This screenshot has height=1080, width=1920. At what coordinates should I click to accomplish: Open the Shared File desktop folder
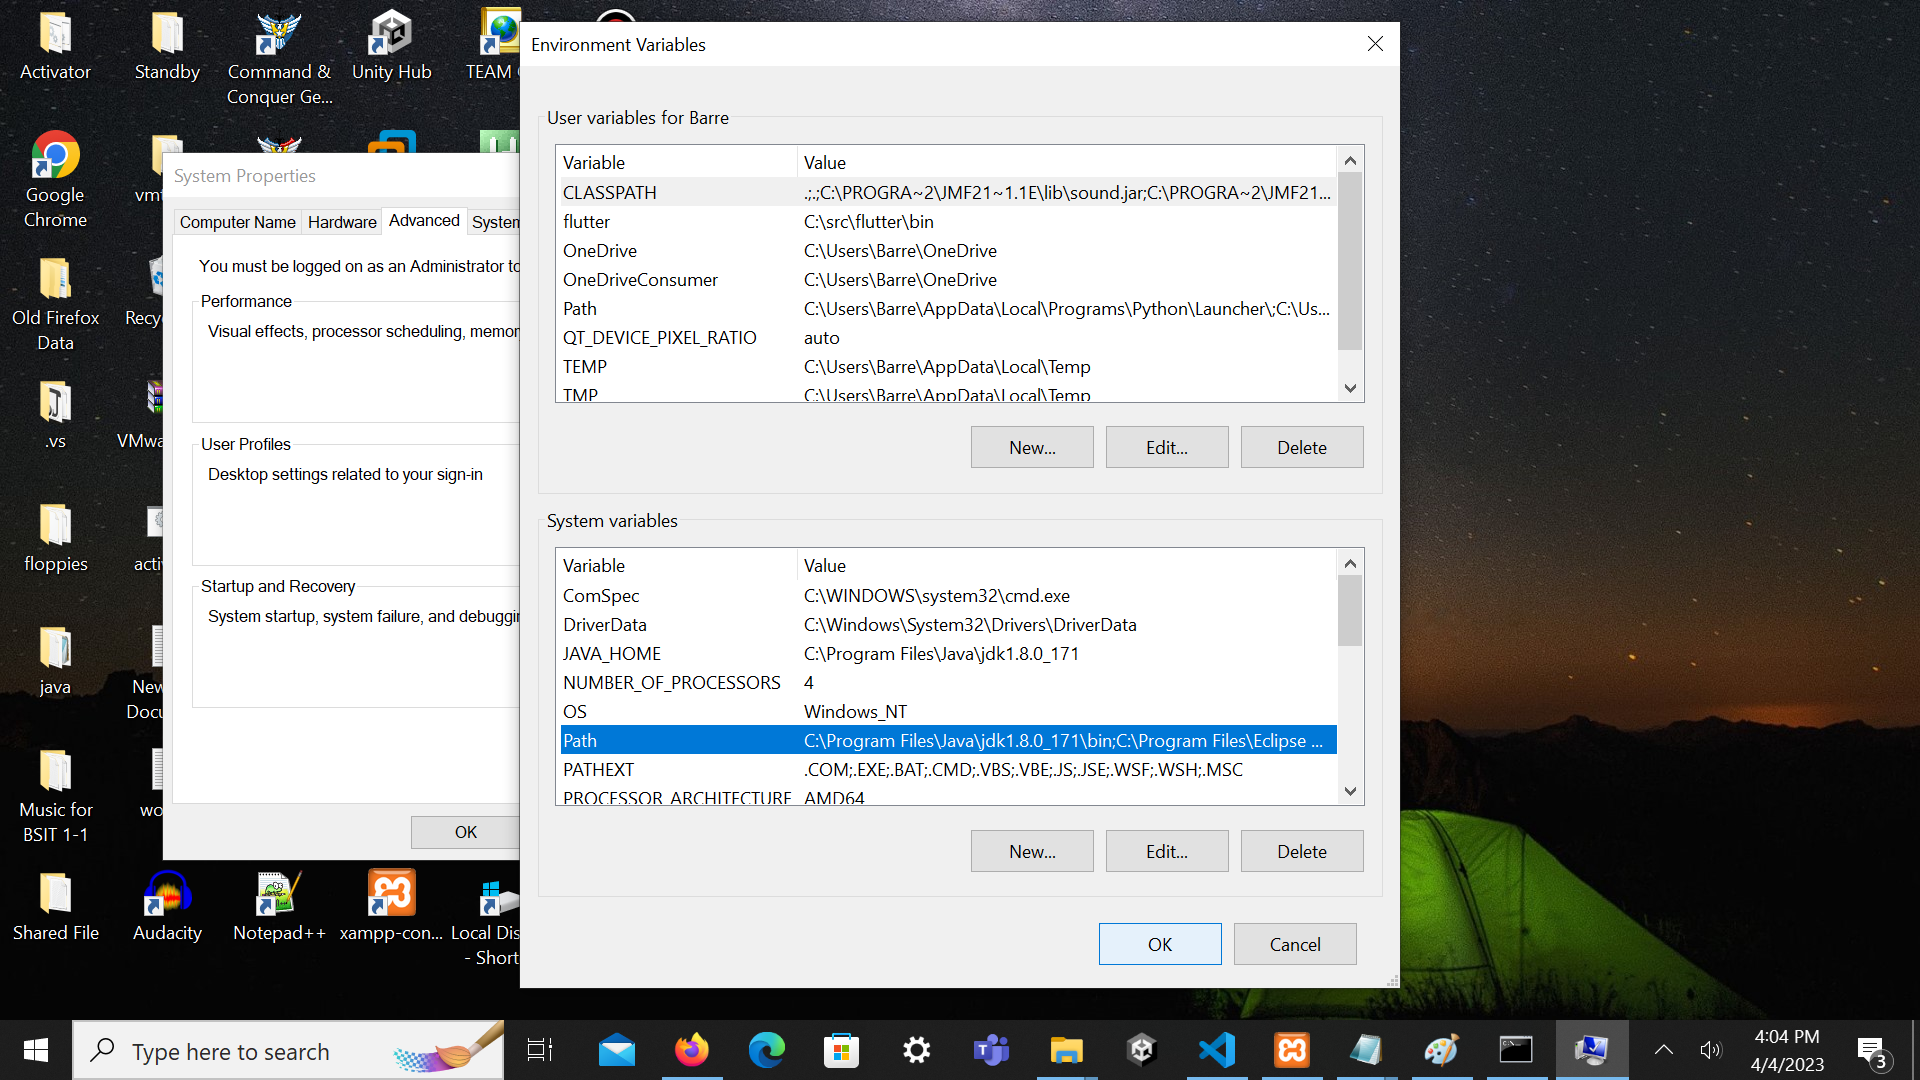[x=55, y=907]
